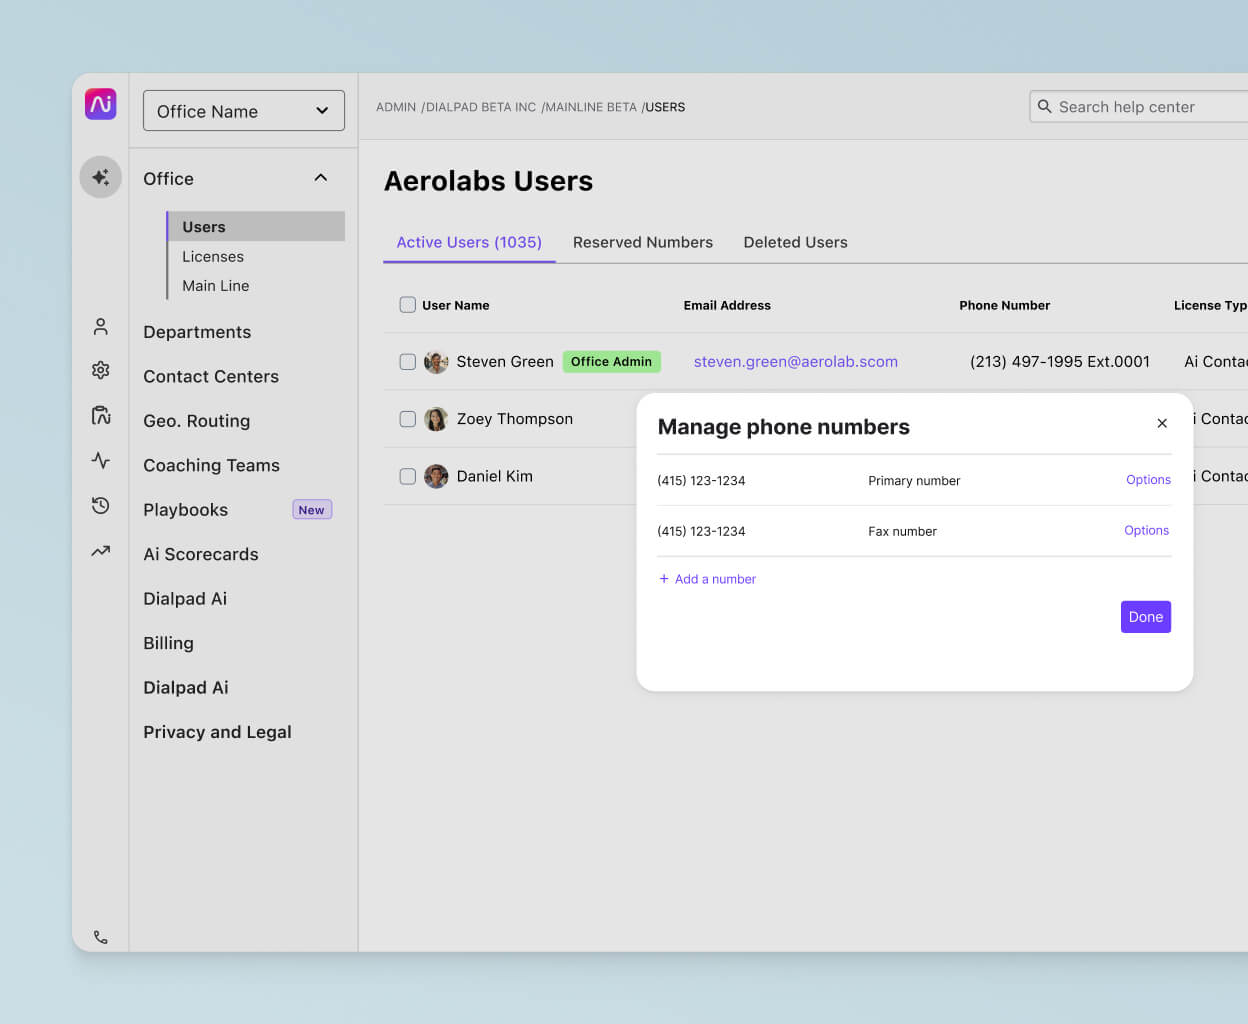The image size is (1248, 1024).
Task: Open the Dialpad Ai logo home
Action: click(101, 104)
